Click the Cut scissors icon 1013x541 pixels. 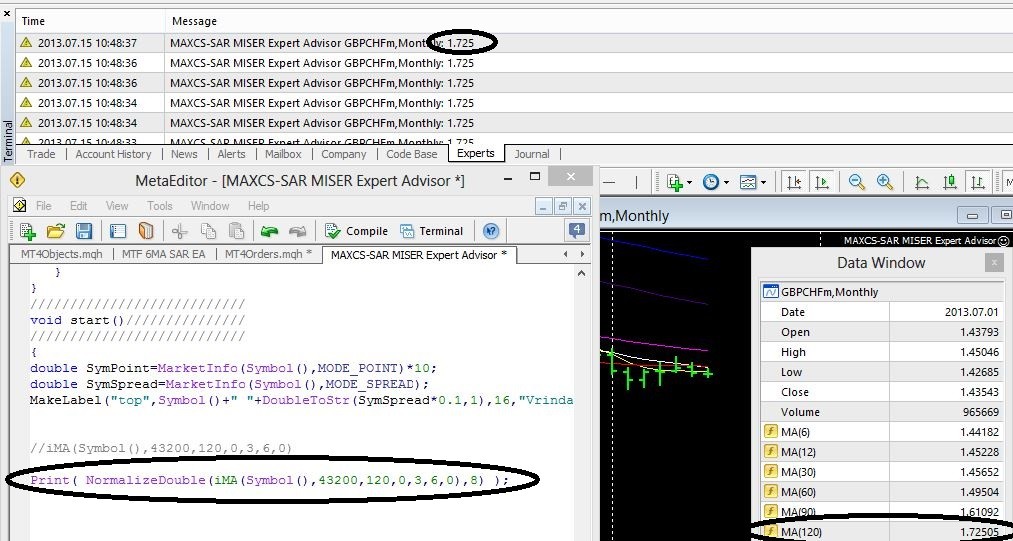180,231
